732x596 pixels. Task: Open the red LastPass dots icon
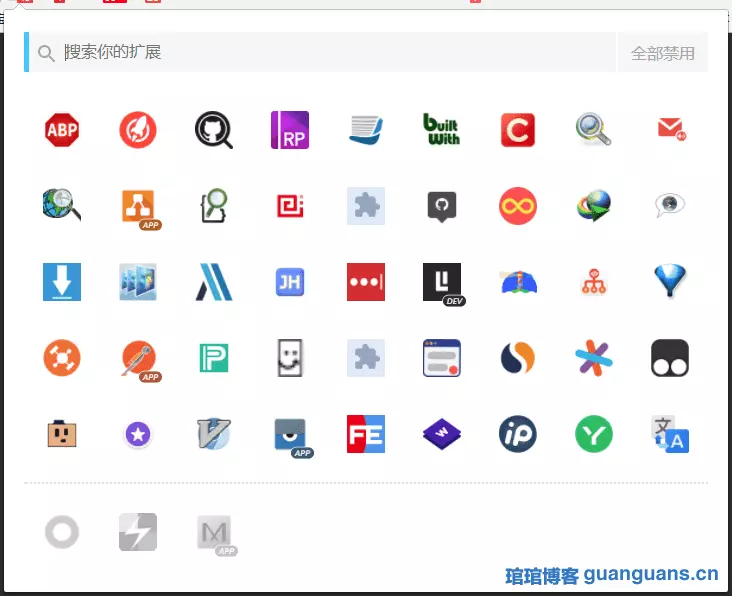pyautogui.click(x=366, y=282)
